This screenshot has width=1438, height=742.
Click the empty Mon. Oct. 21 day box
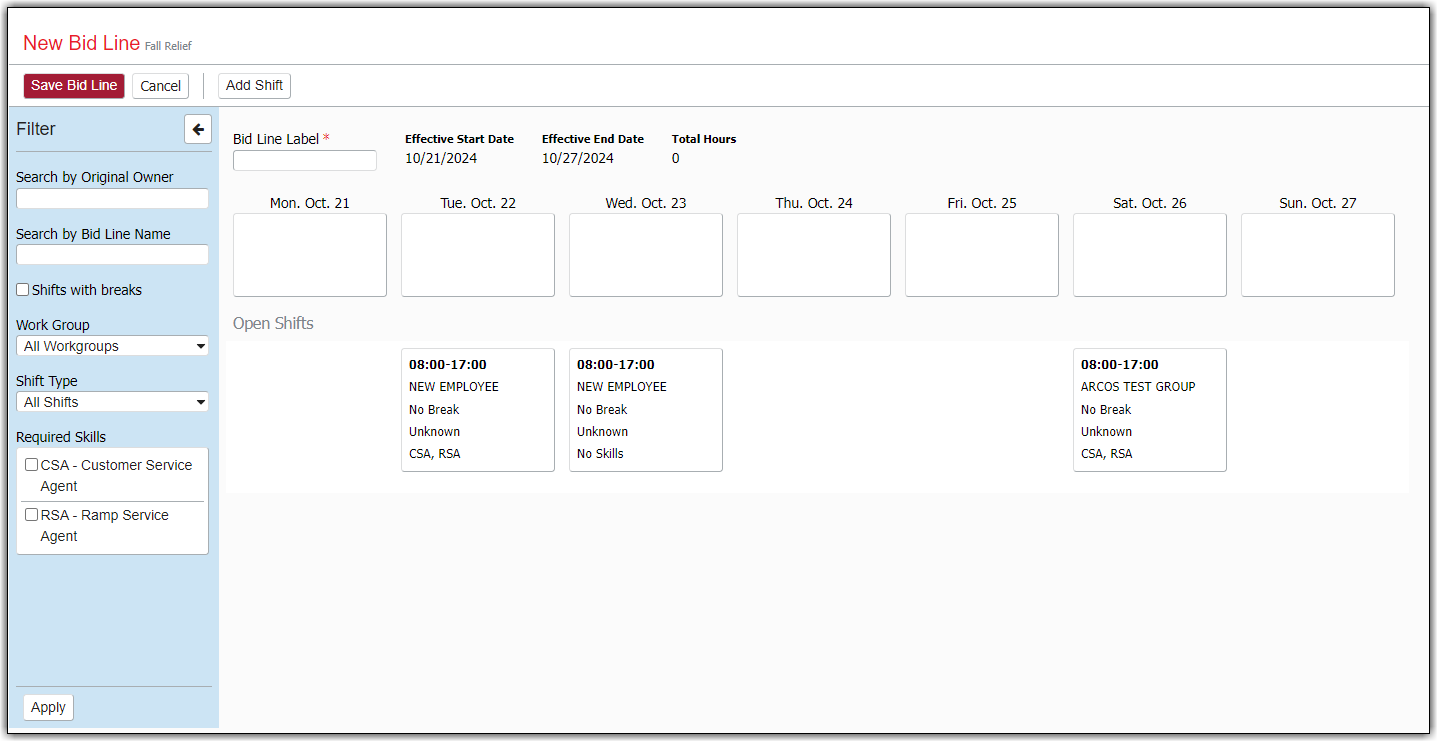tap(310, 255)
